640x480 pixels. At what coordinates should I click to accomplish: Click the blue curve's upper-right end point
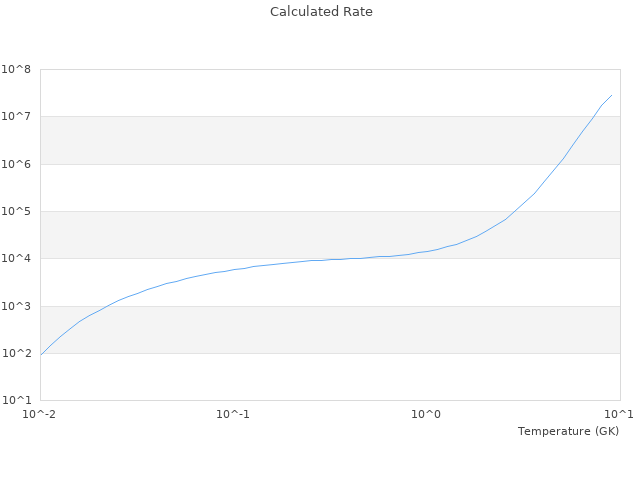pyautogui.click(x=611, y=96)
